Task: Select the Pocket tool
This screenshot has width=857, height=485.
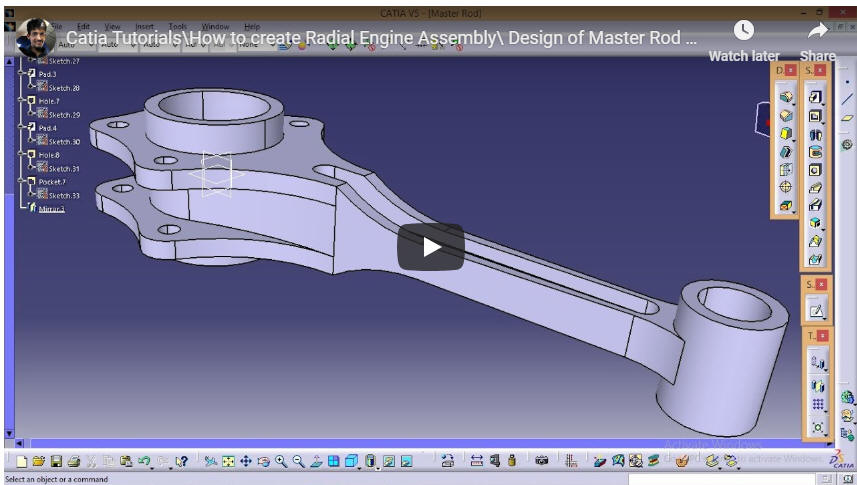Action: coord(815,116)
